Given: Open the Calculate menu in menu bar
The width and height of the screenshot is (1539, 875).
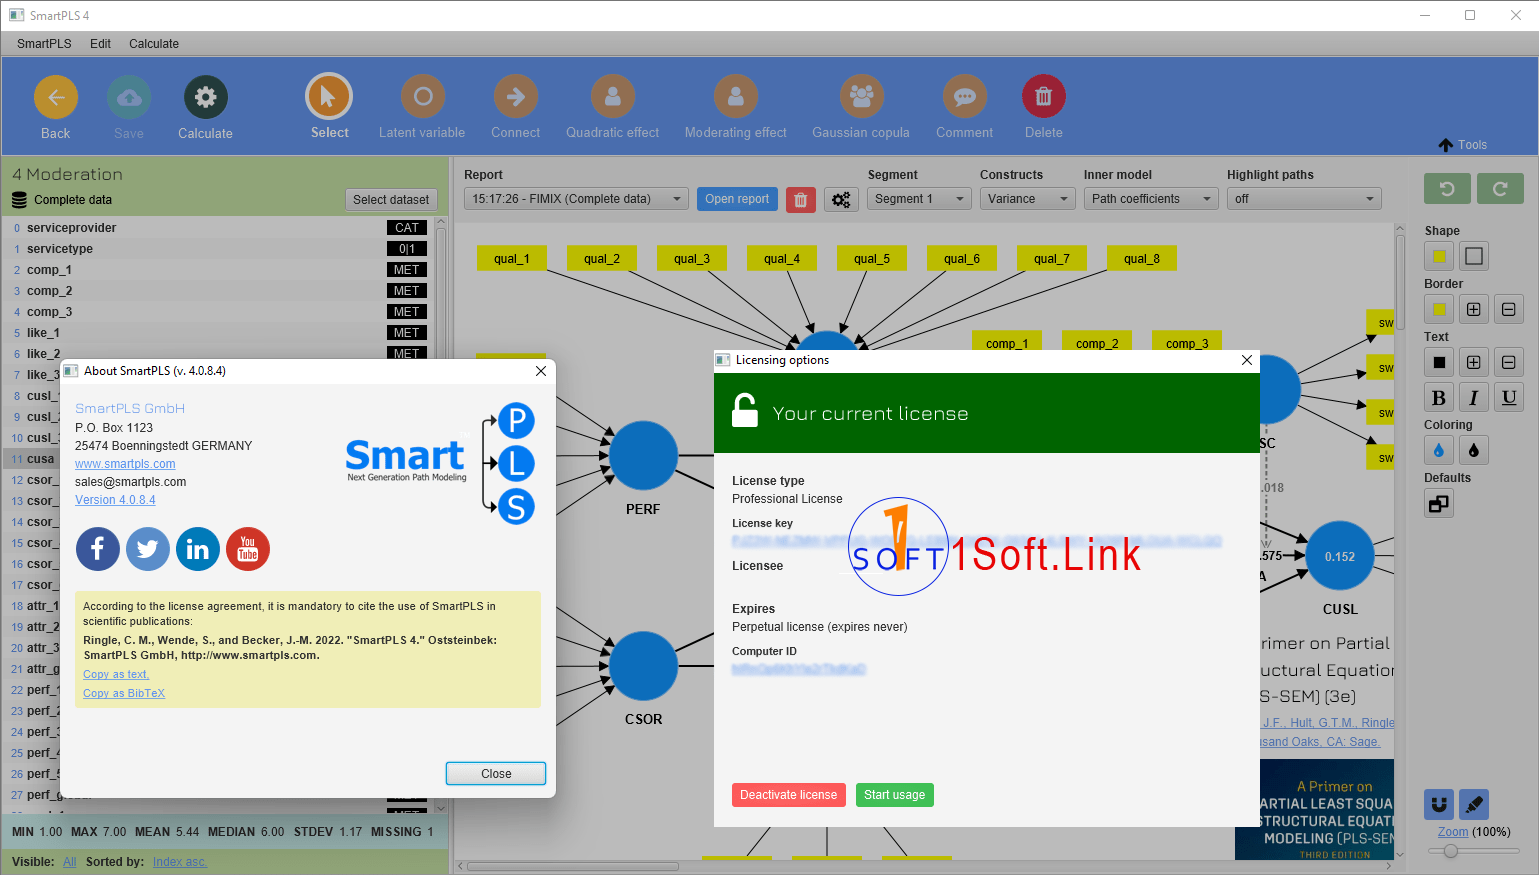Looking at the screenshot, I should point(154,44).
